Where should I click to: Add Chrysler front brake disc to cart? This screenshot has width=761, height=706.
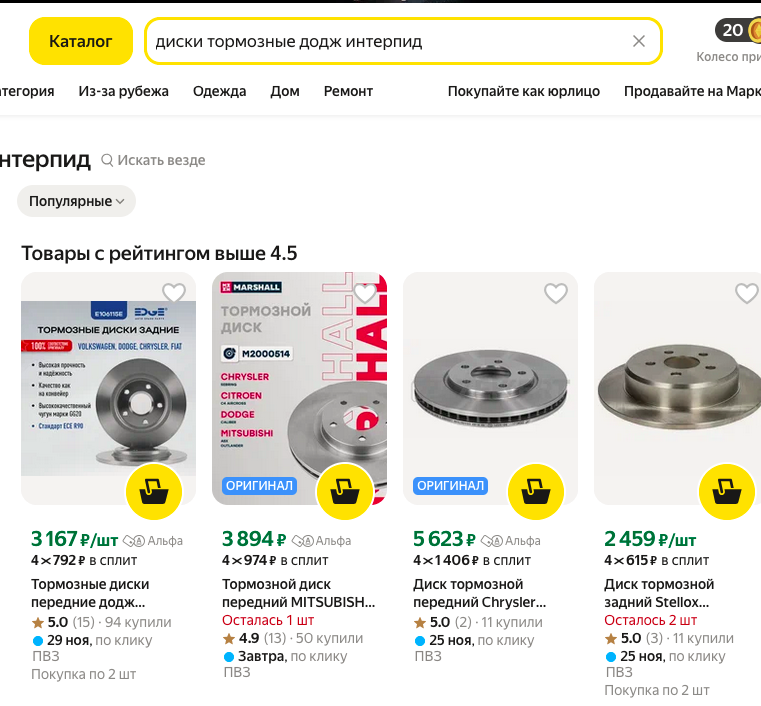point(536,492)
